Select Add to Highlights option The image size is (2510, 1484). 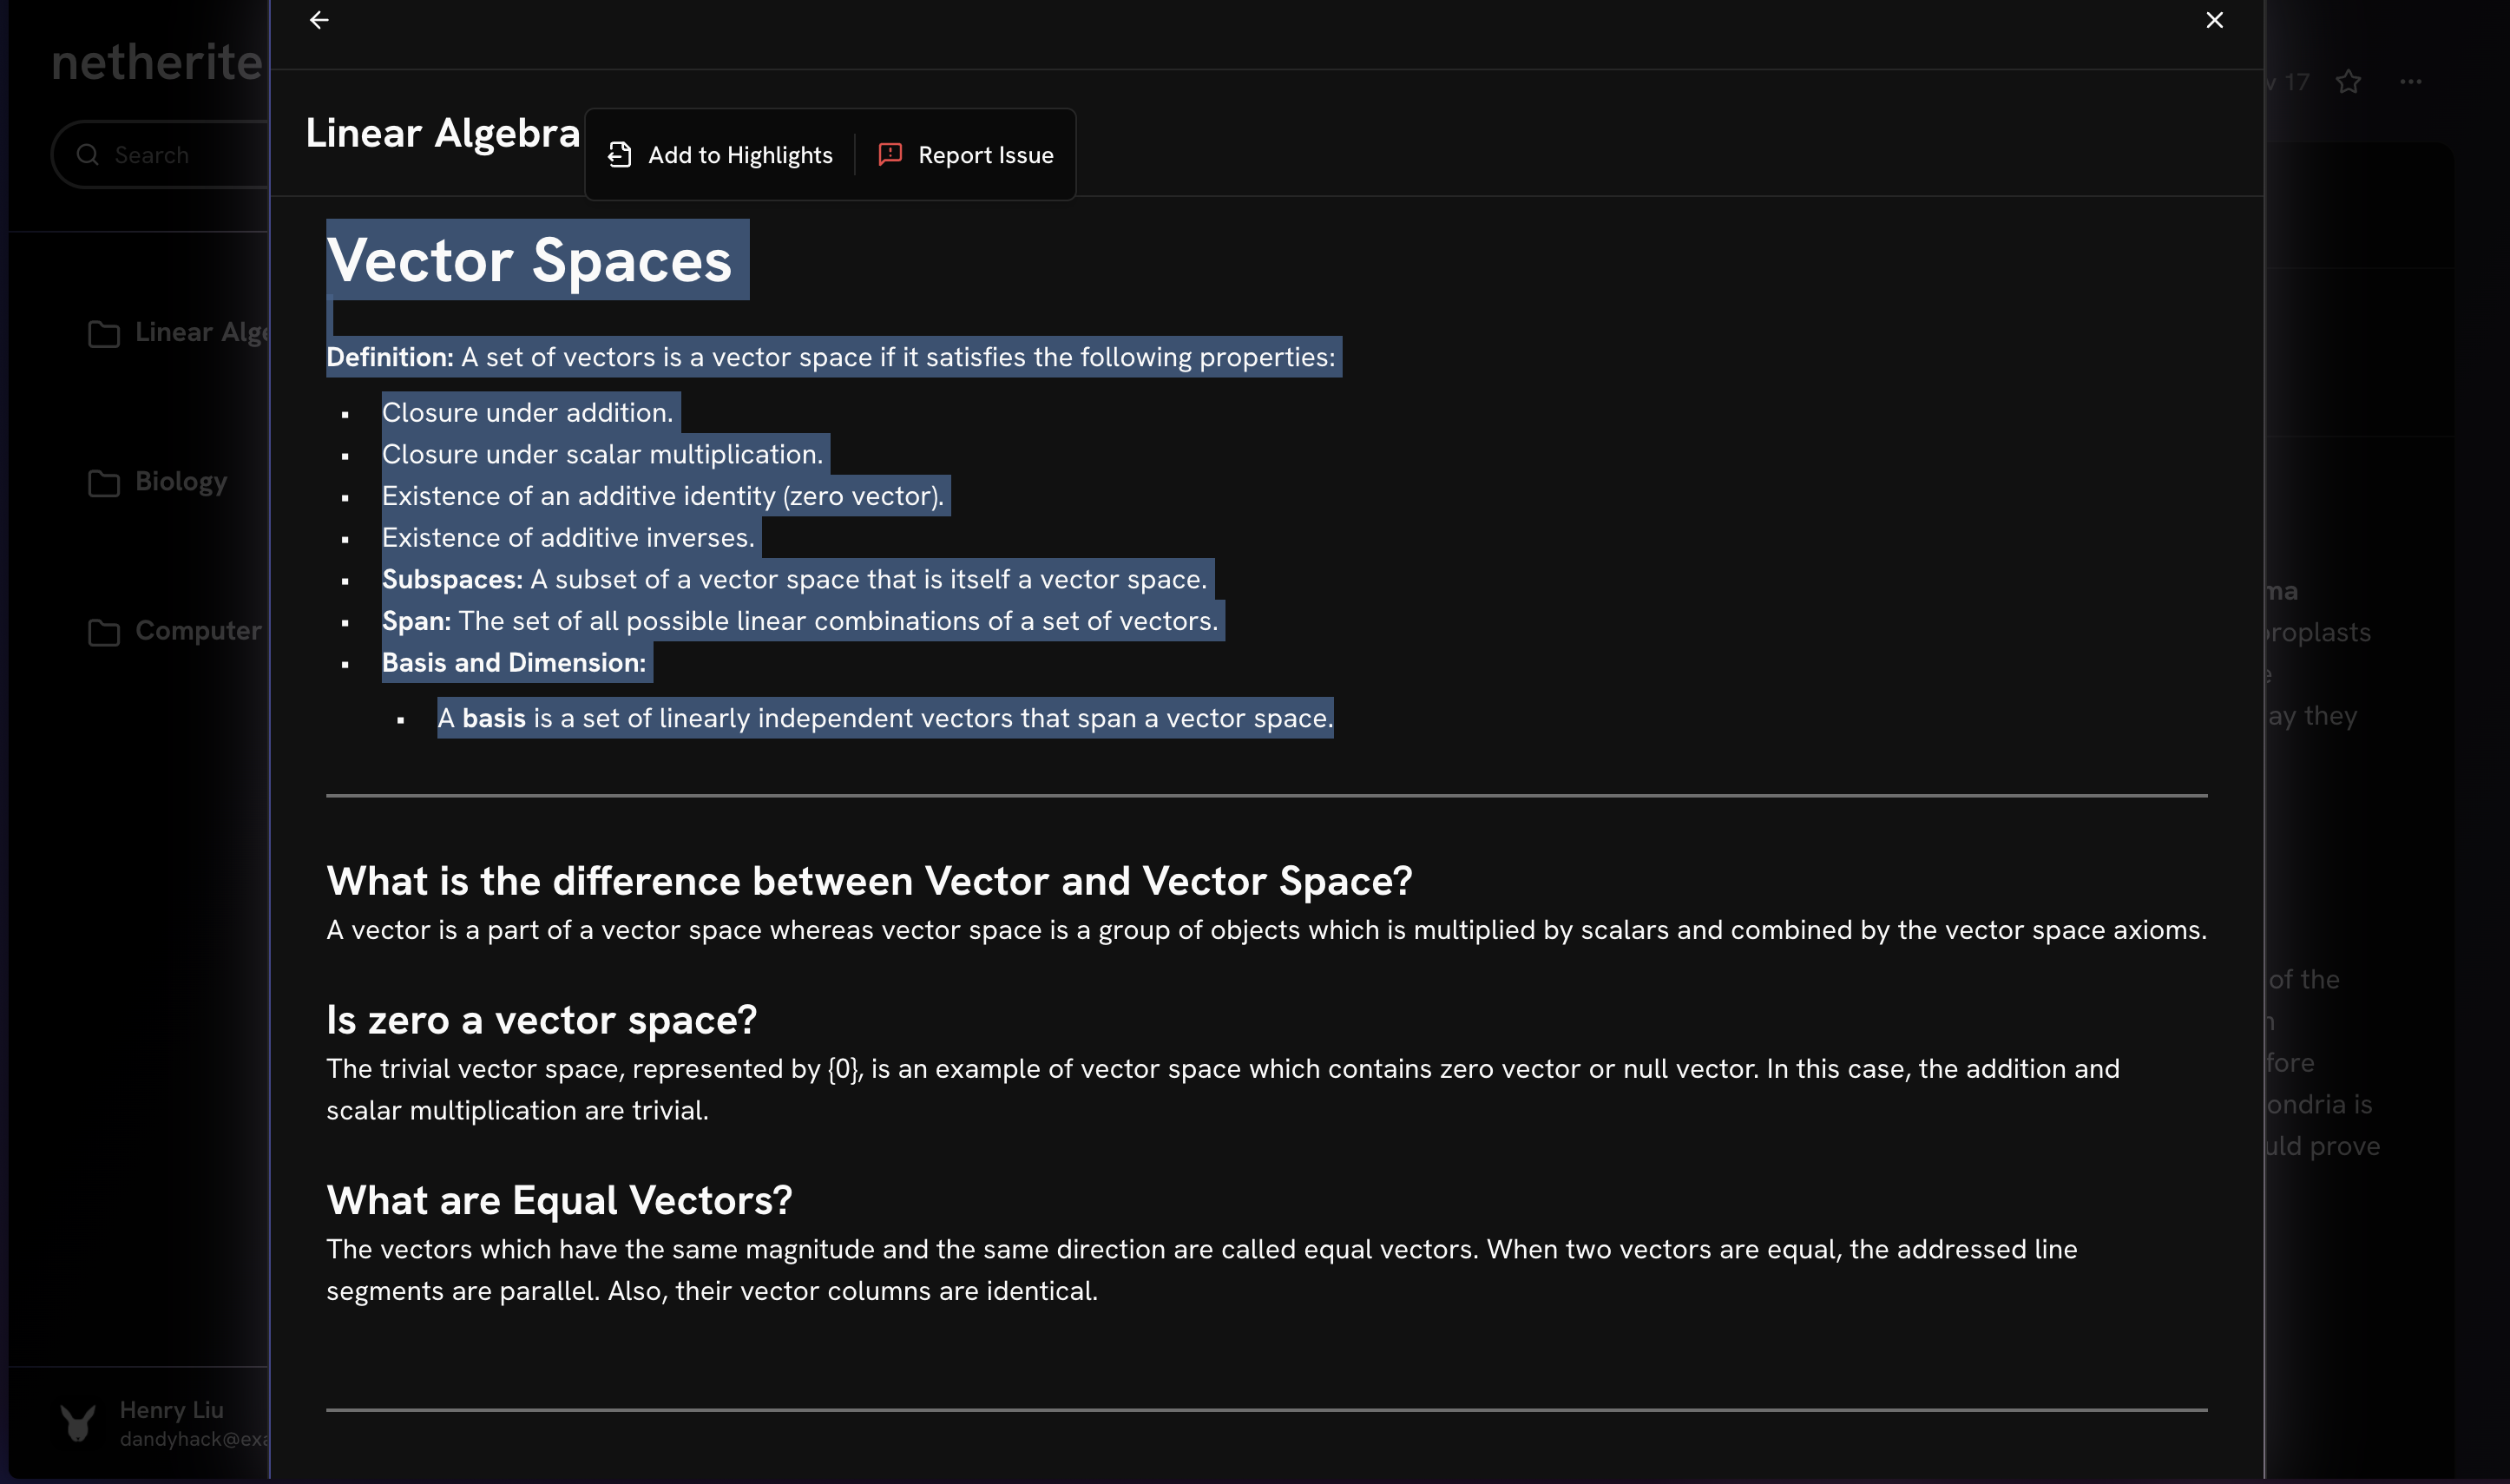[740, 155]
